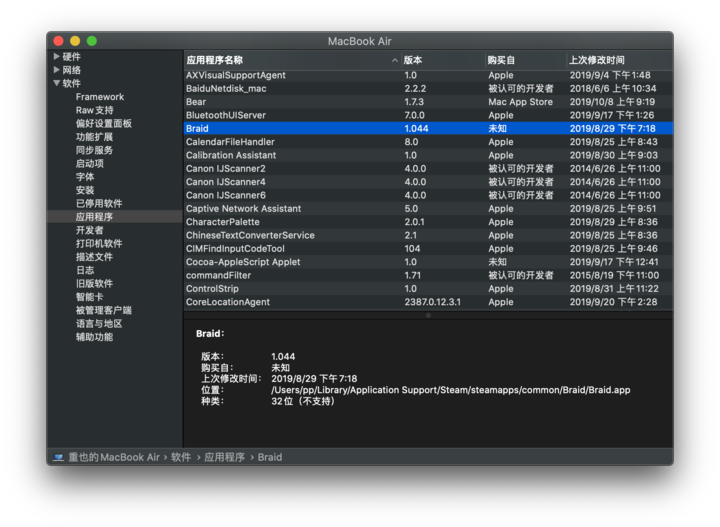
Task: Select the ChineseTextConverterService row
Action: point(428,235)
